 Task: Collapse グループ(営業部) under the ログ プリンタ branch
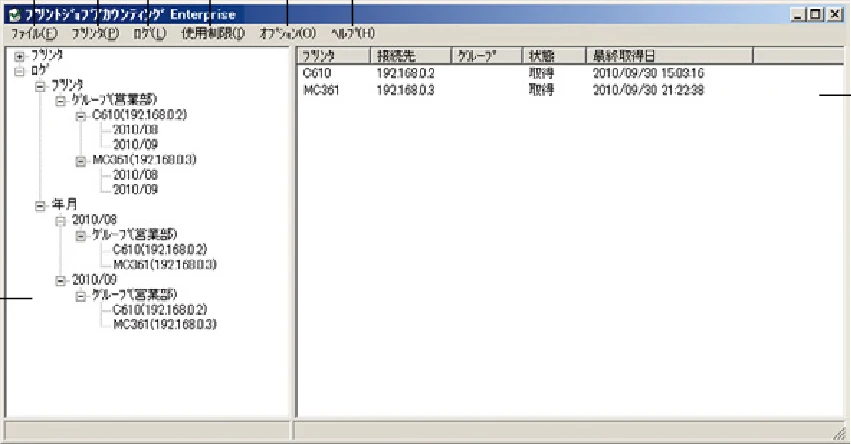click(61, 101)
